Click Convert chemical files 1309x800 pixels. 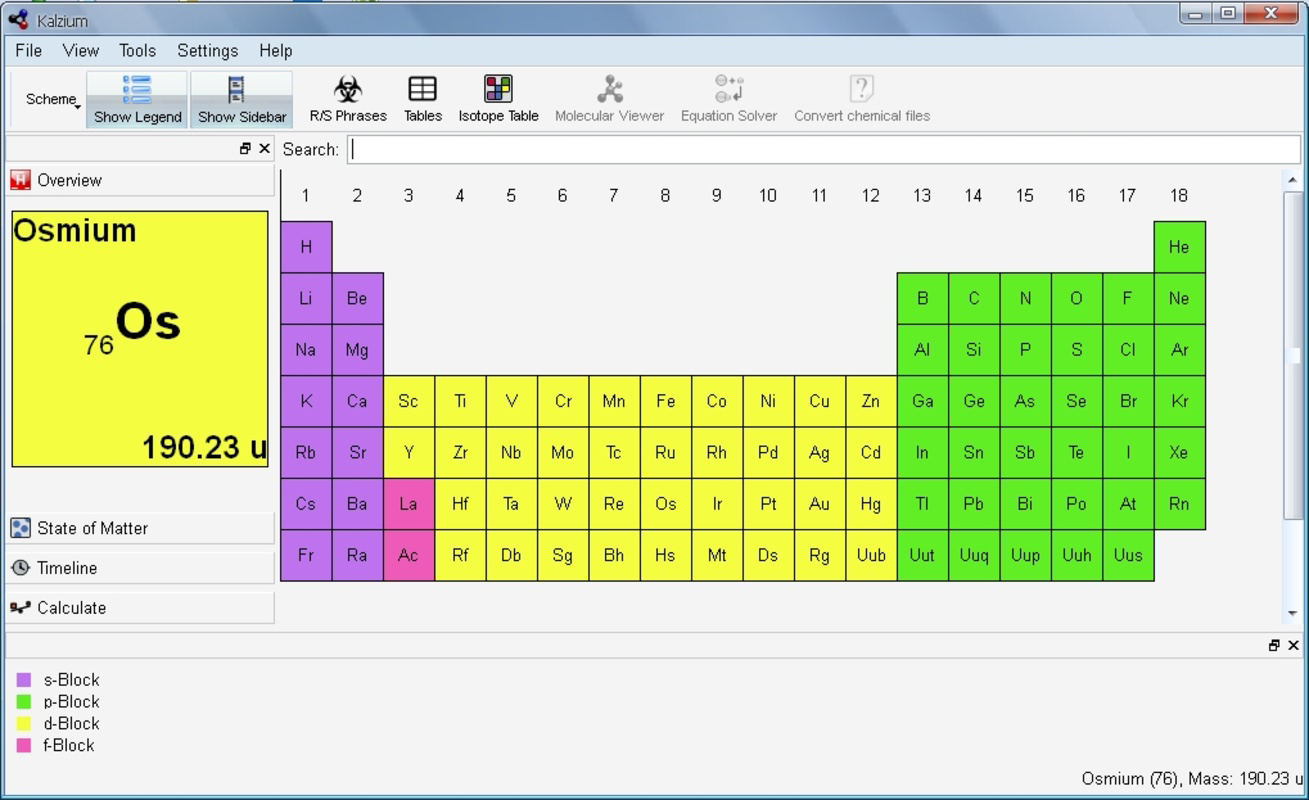pyautogui.click(x=862, y=99)
